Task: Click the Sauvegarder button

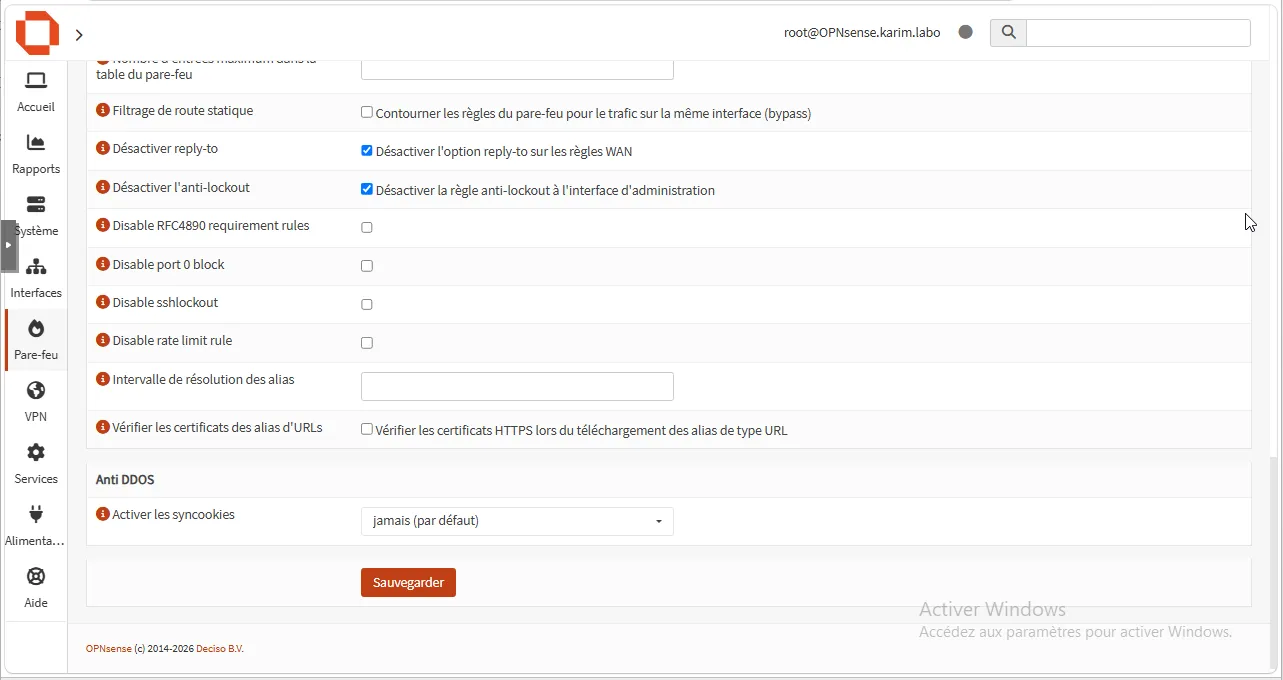Action: click(408, 582)
